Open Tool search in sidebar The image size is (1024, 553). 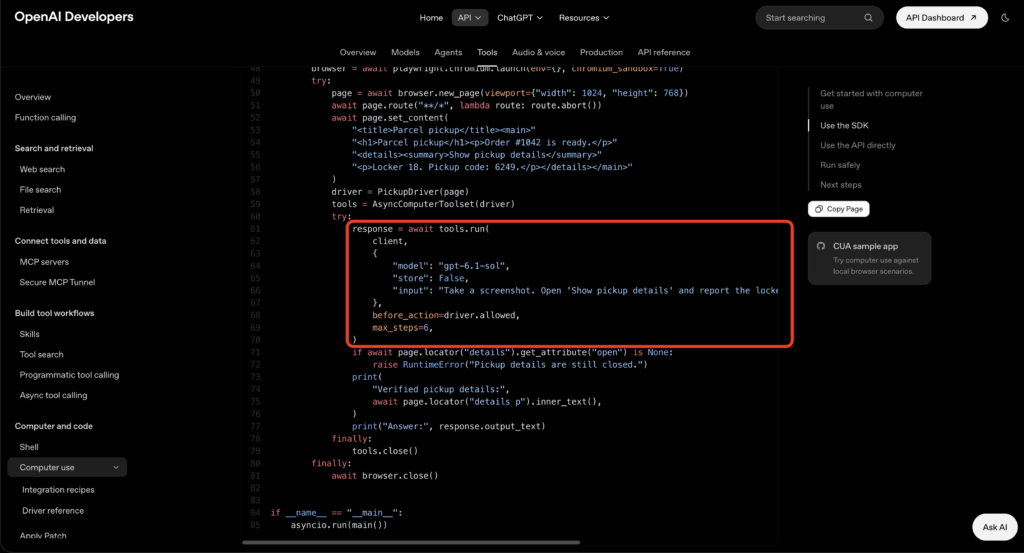[41, 355]
